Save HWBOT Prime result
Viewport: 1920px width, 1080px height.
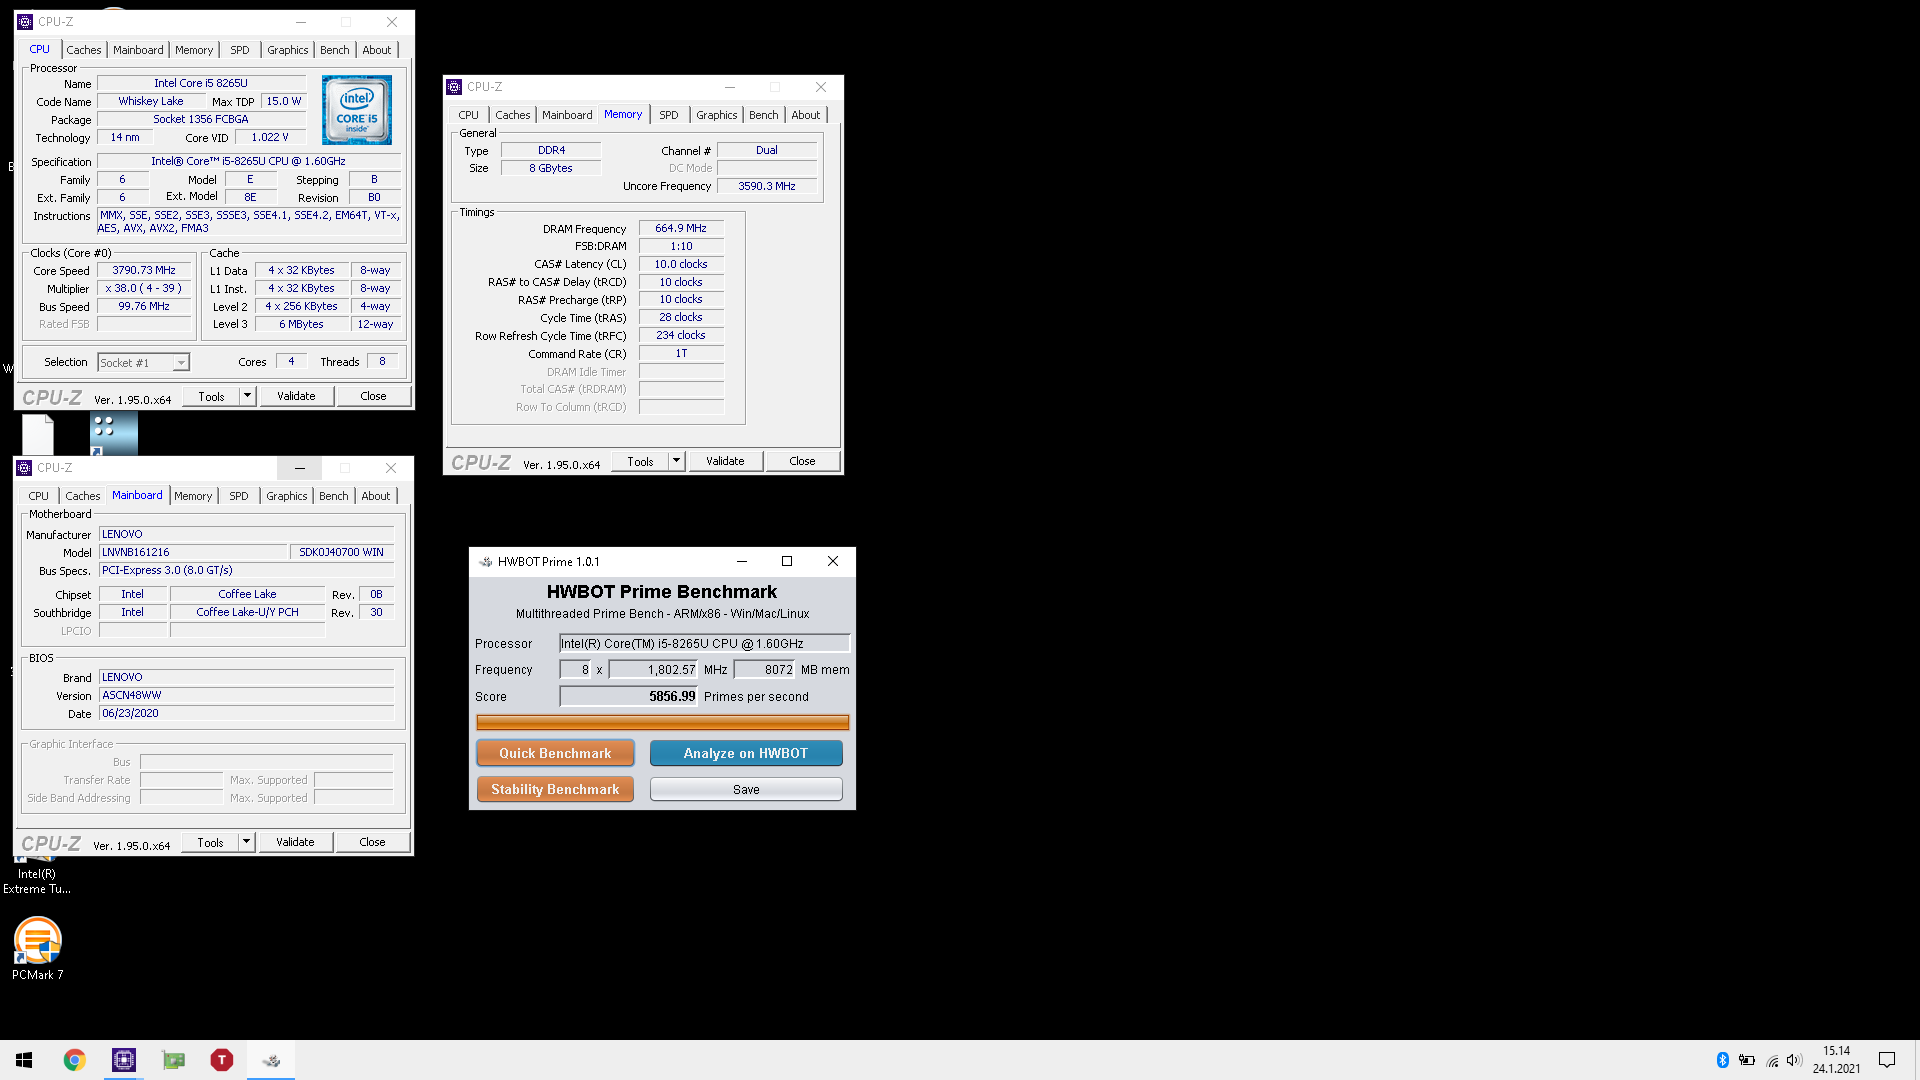point(746,789)
